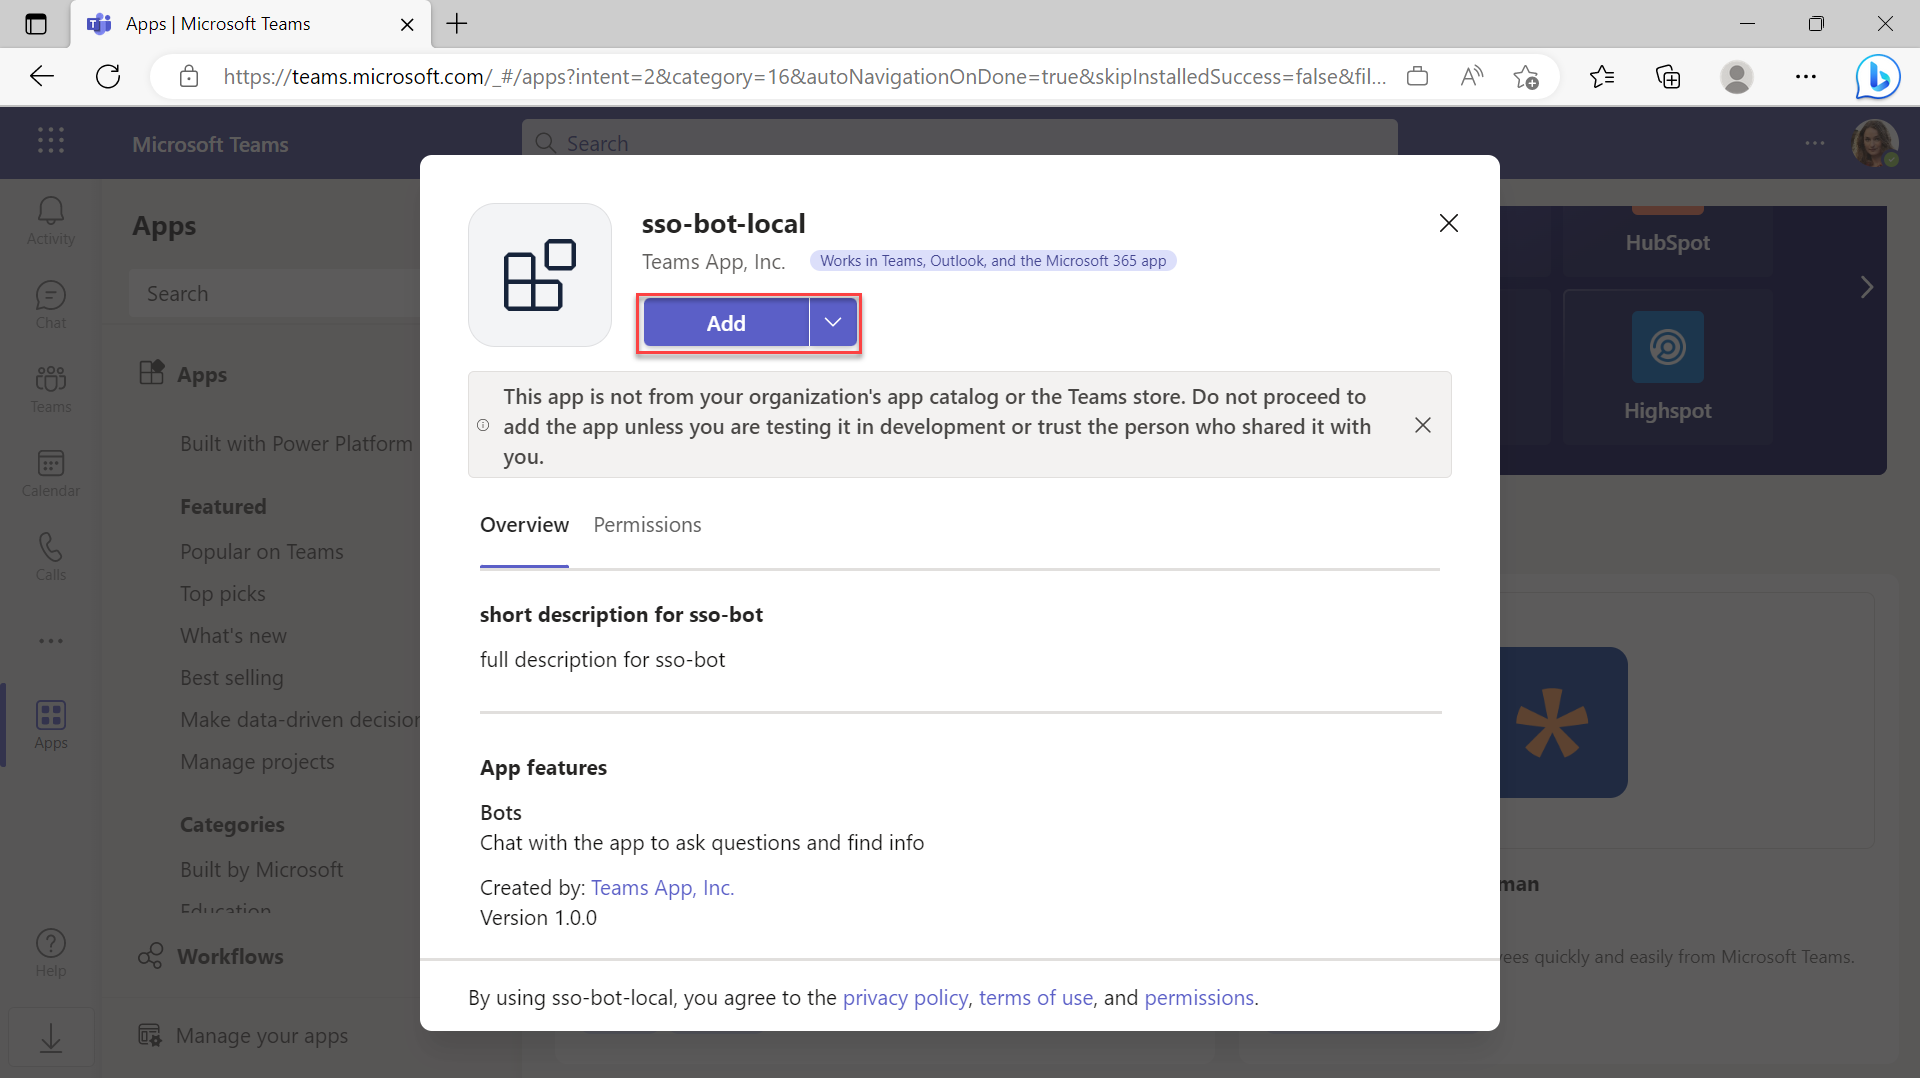Open the browser profile icon

[x=1737, y=76]
